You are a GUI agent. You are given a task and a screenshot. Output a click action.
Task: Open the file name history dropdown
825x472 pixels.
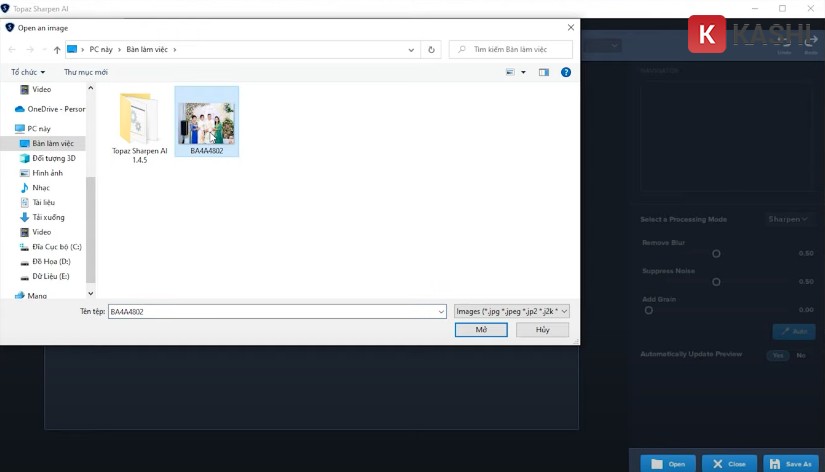point(441,312)
